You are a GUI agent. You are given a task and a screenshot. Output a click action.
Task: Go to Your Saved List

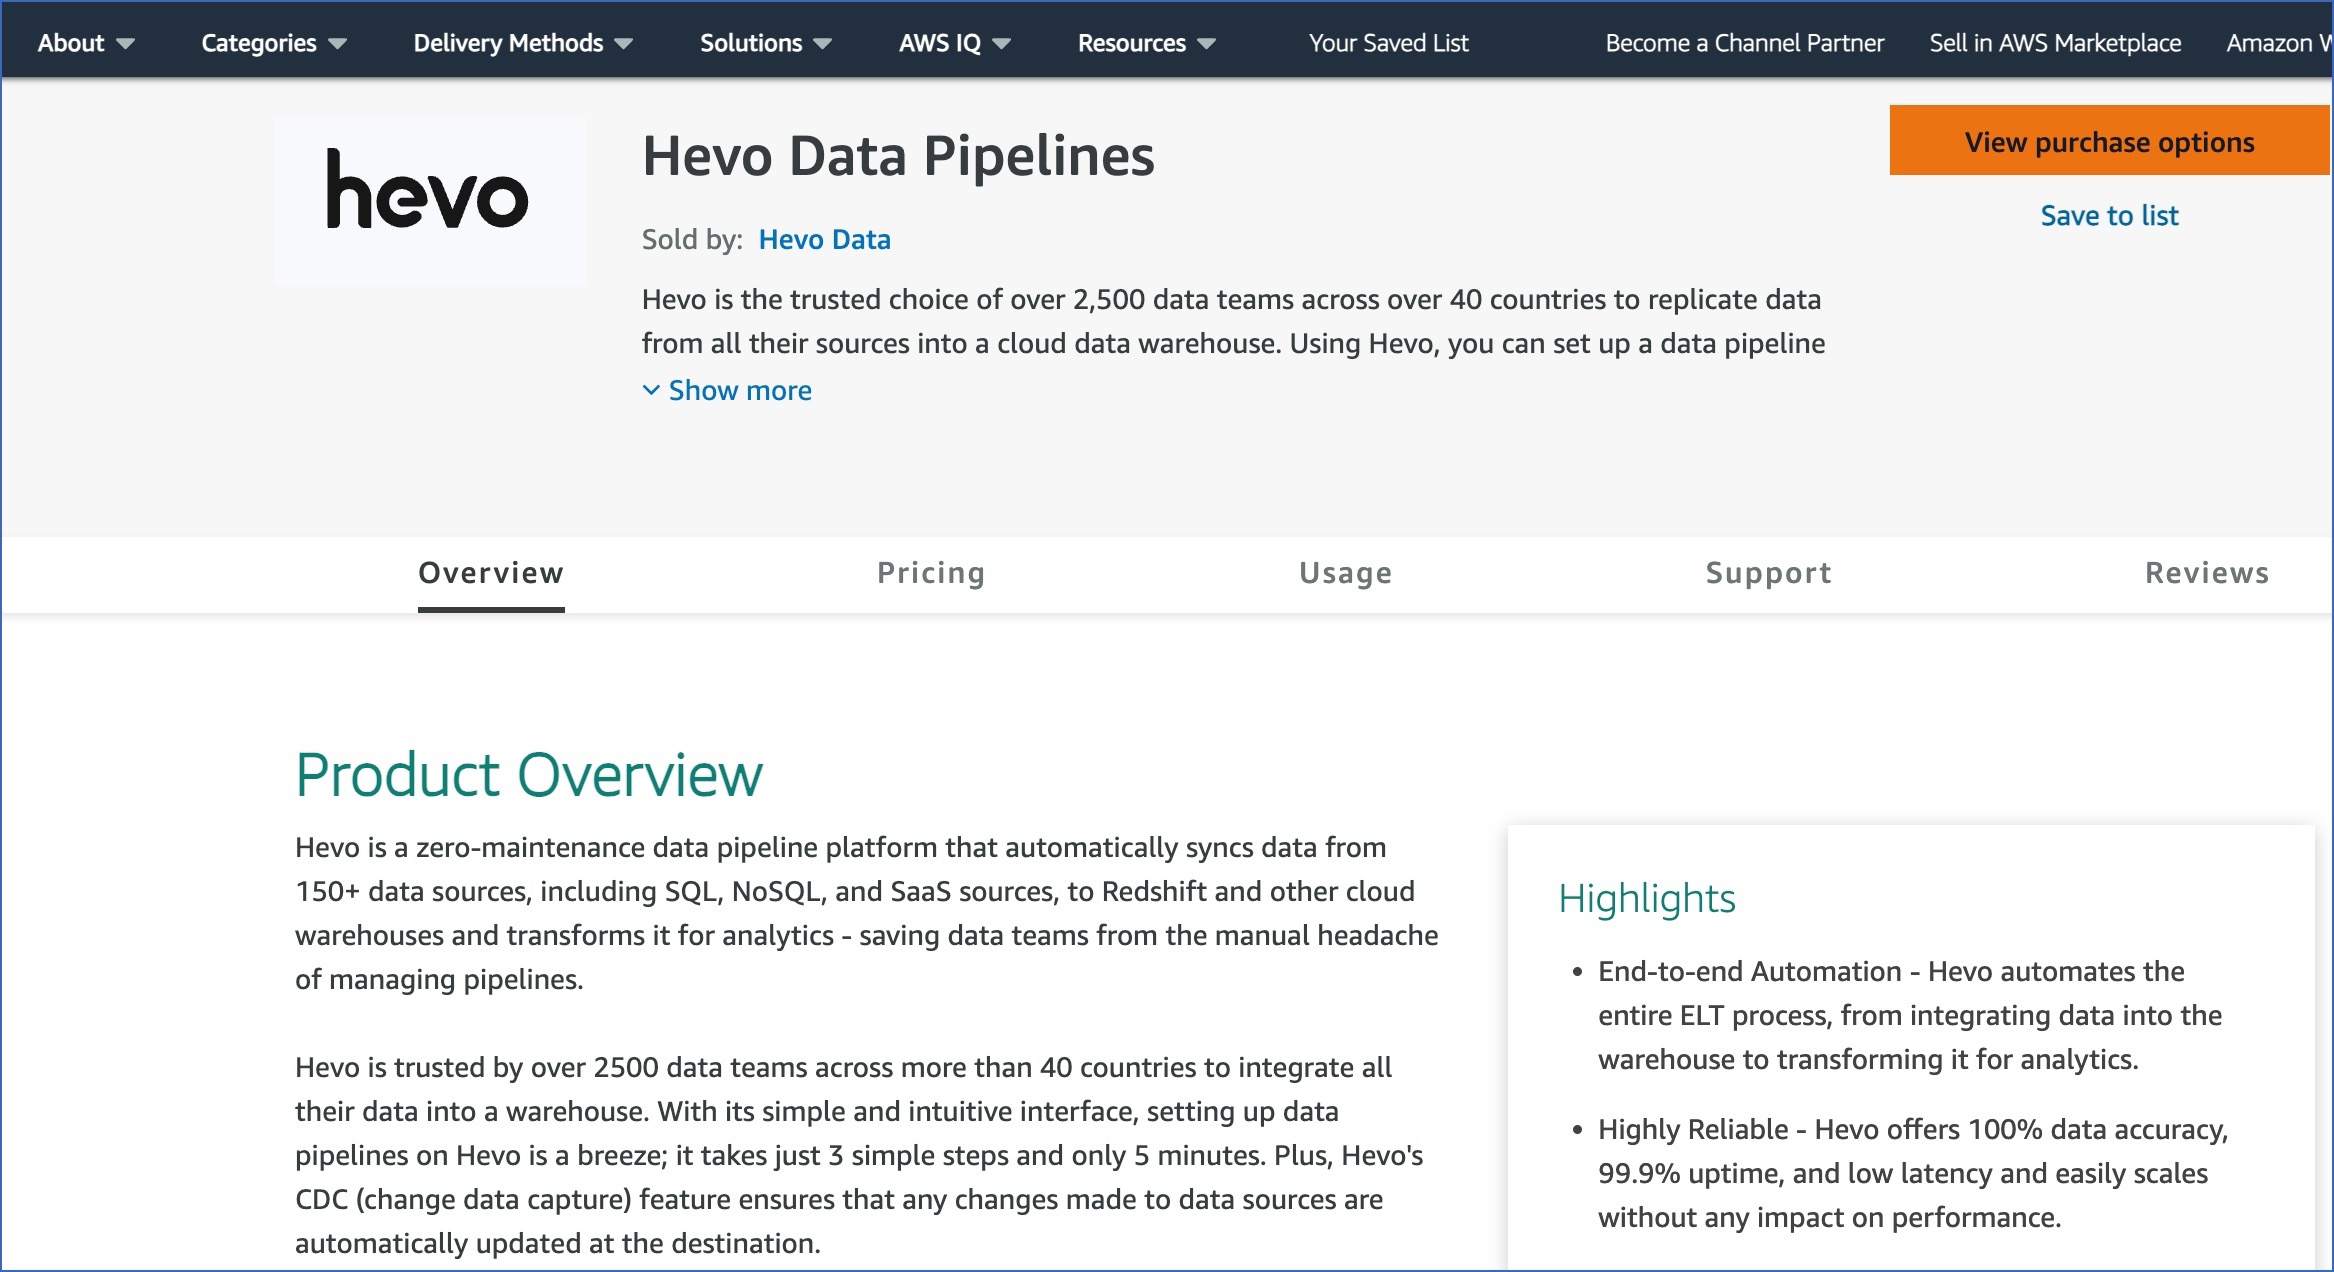pos(1387,42)
